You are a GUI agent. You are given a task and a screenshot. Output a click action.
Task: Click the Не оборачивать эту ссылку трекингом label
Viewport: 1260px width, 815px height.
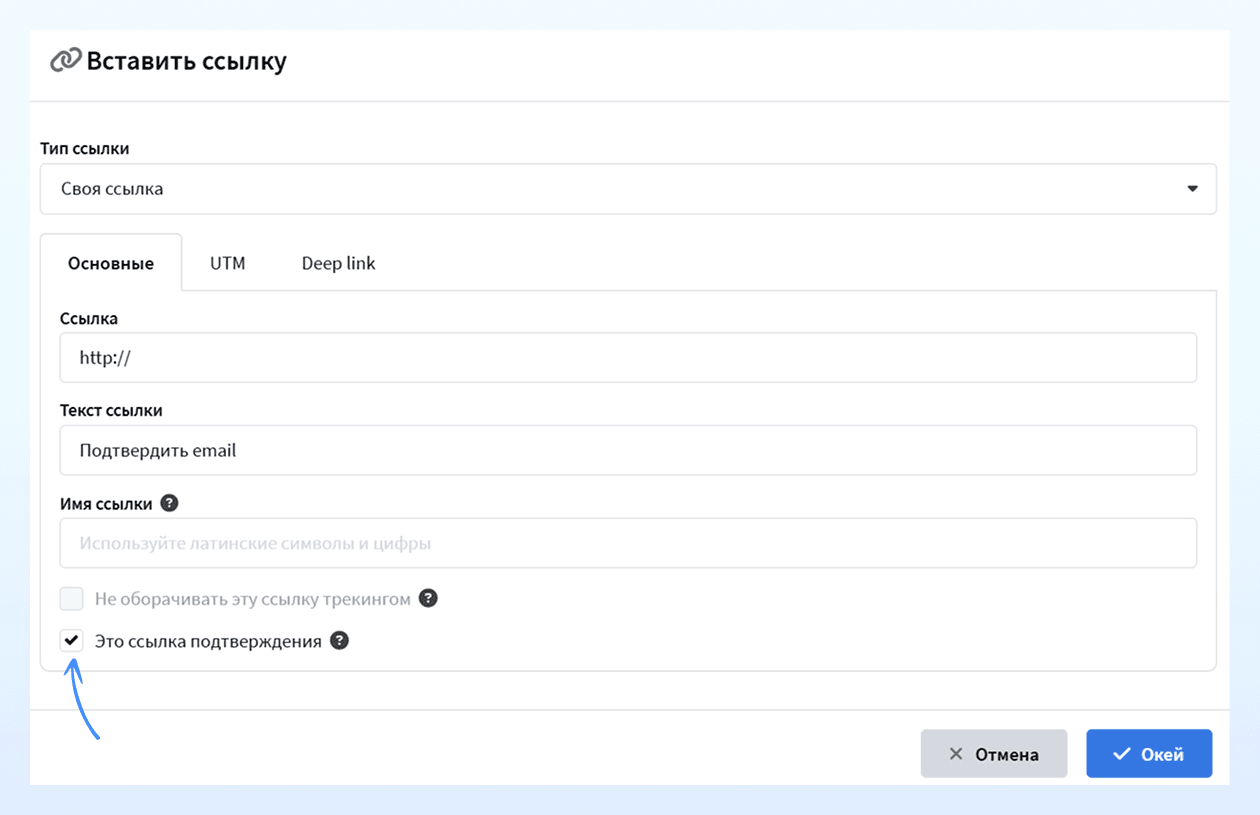coord(253,599)
